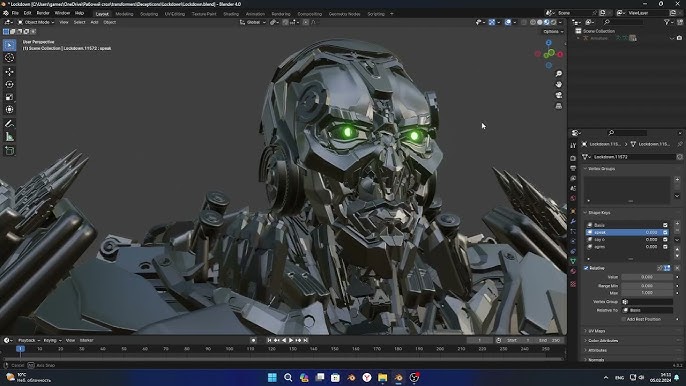The image size is (686, 386).
Task: Select the Measure tool
Action: tap(9, 137)
